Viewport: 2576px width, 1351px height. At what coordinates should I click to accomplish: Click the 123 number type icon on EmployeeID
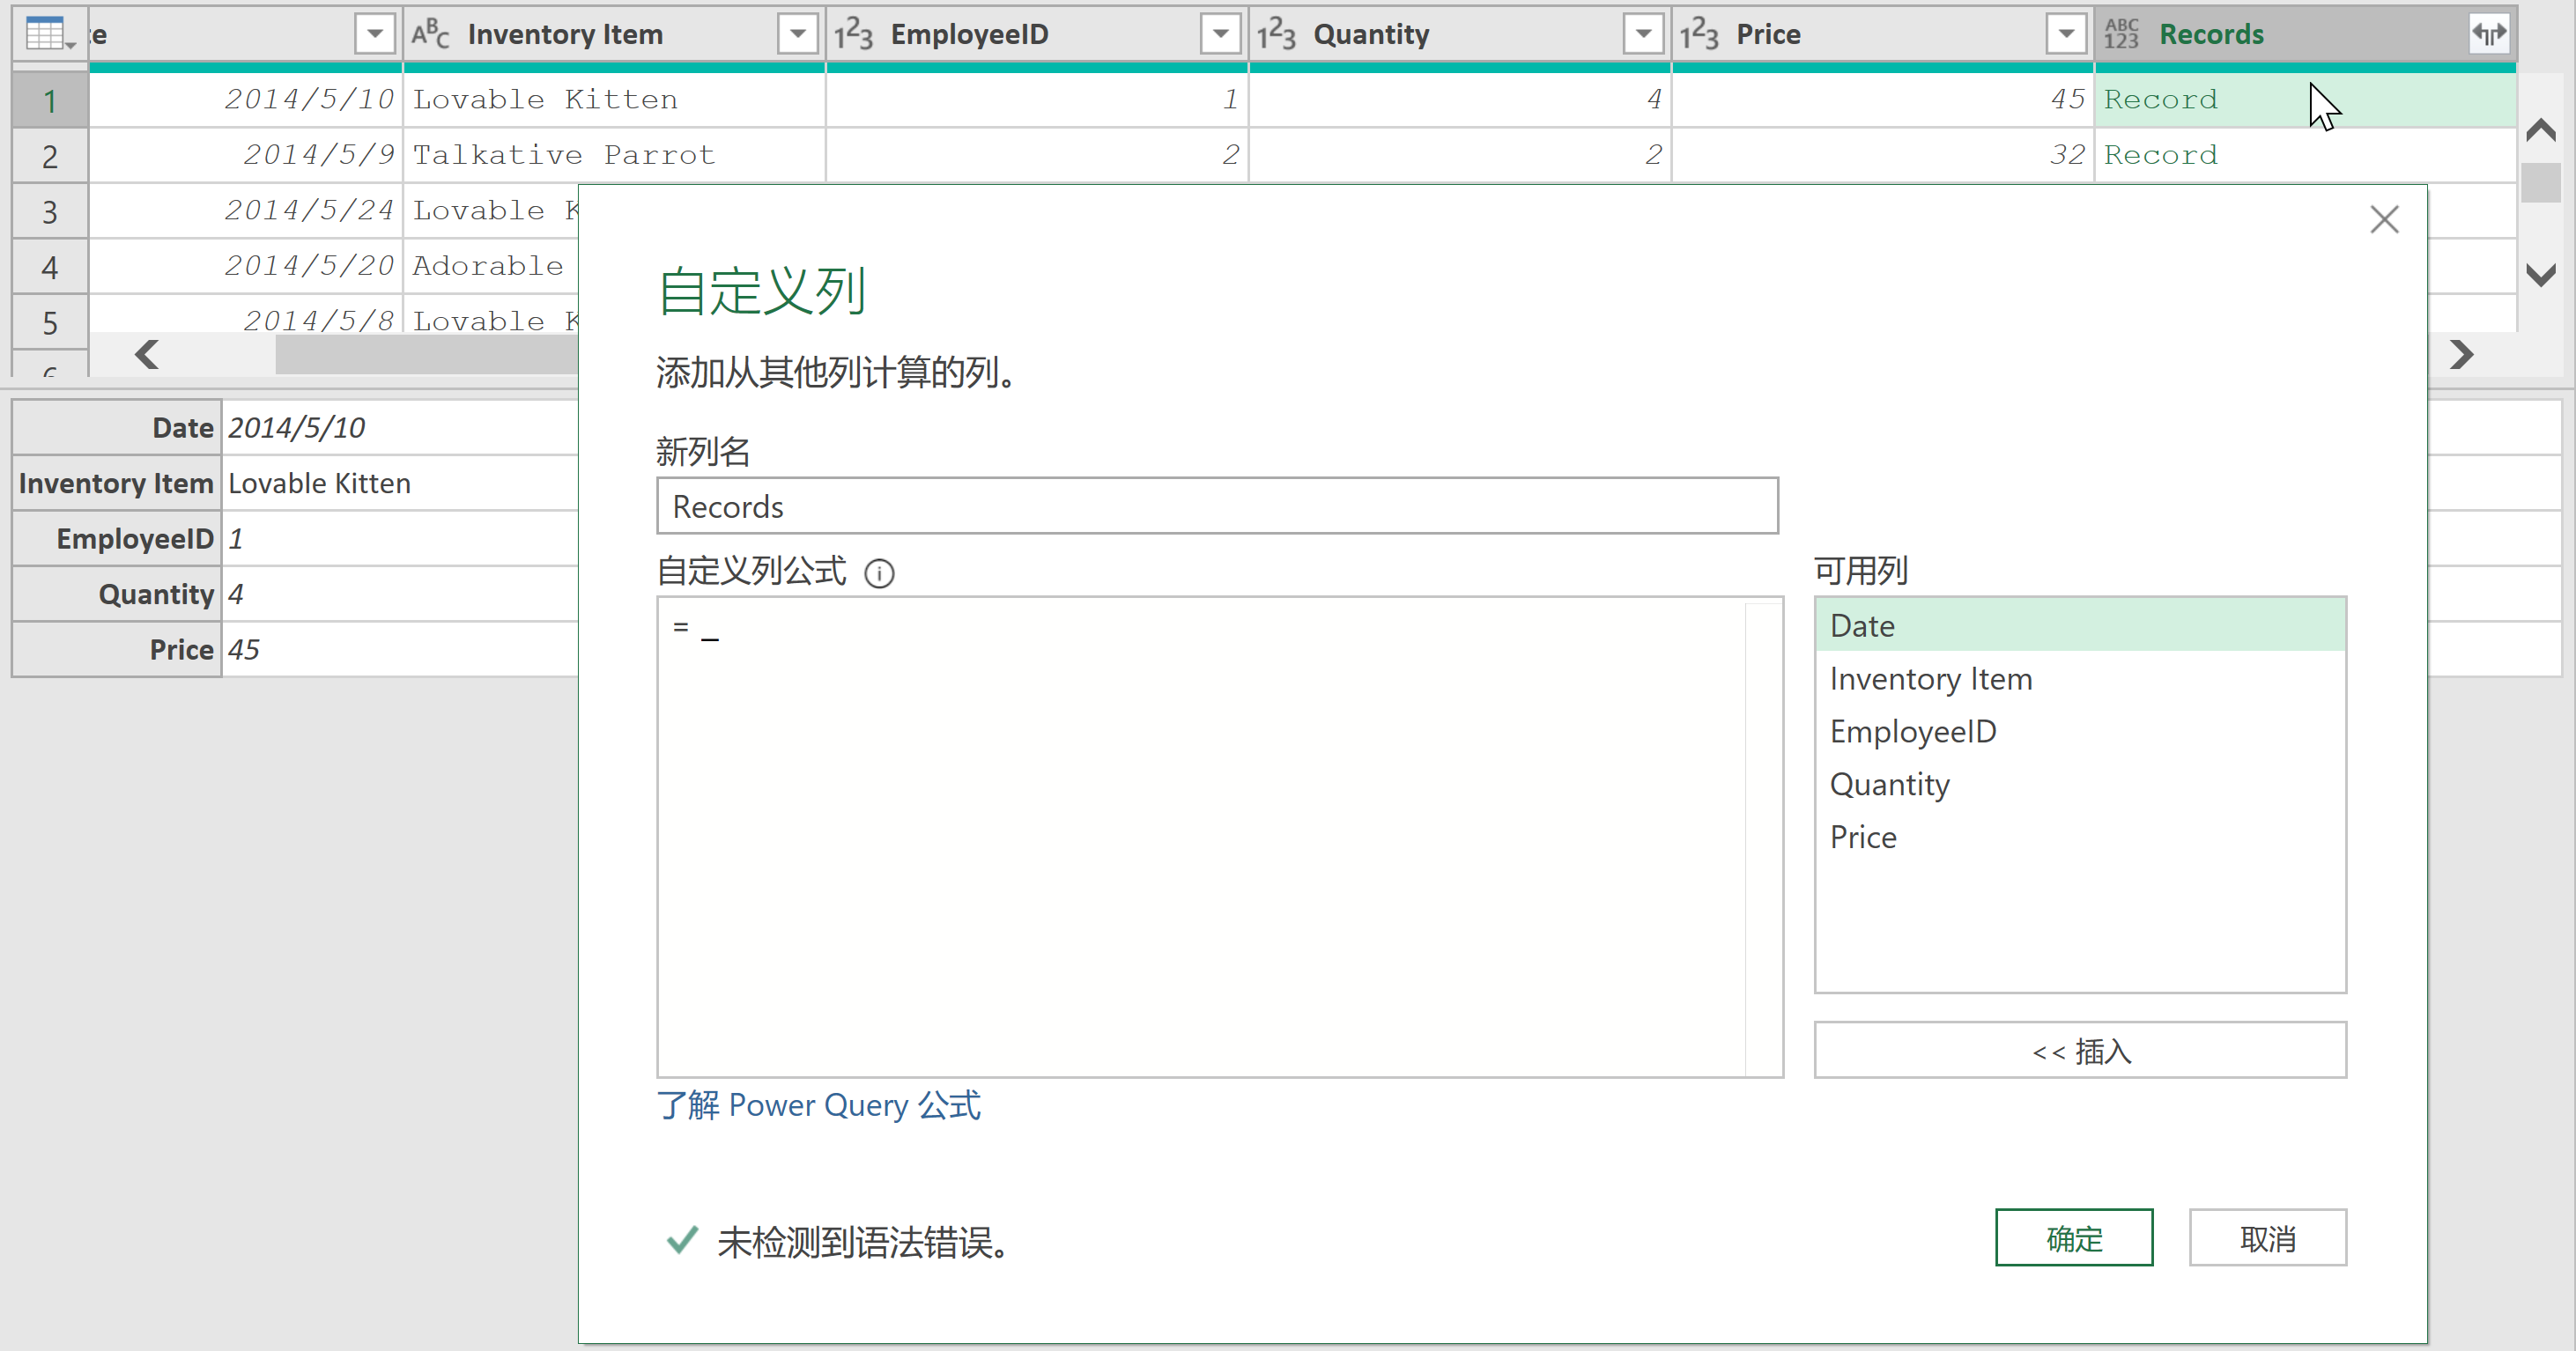(853, 35)
